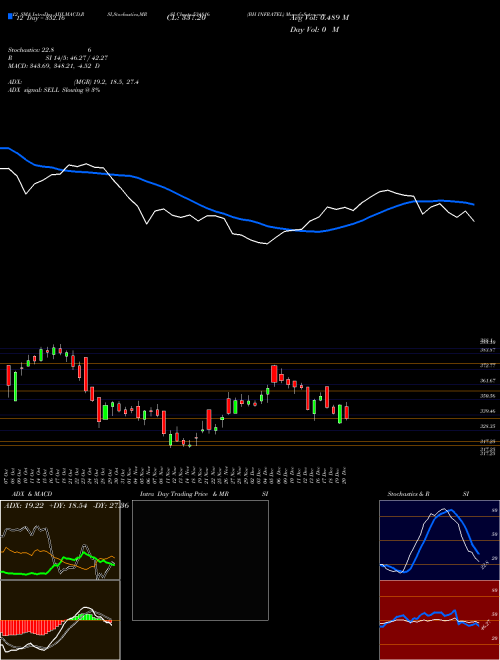
Task: Click the ADX '(MGR) 19.2, 18.5, 27.4' values
Action: tap(106, 82)
